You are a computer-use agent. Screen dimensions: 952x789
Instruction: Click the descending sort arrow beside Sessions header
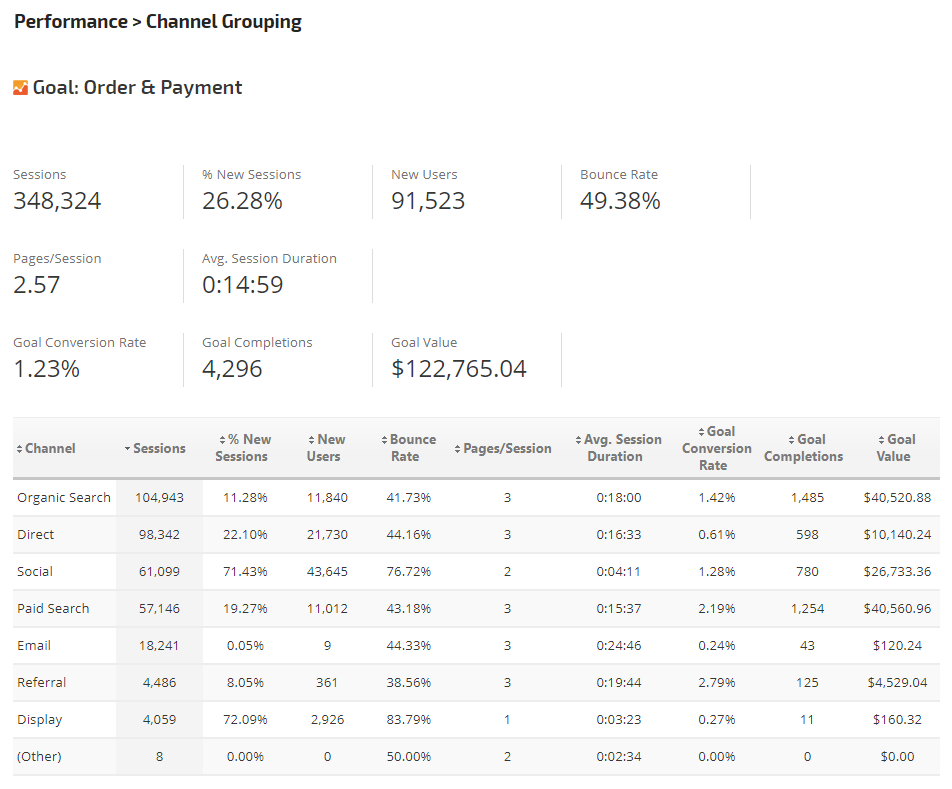tap(127, 449)
